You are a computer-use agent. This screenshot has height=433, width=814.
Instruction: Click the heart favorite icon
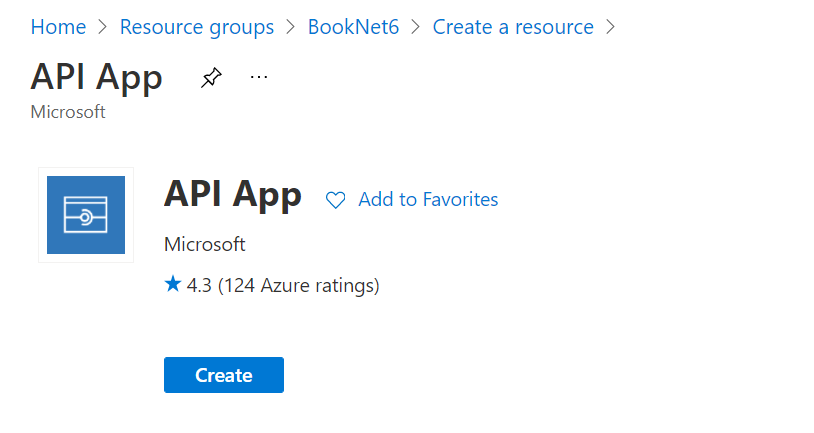[335, 200]
